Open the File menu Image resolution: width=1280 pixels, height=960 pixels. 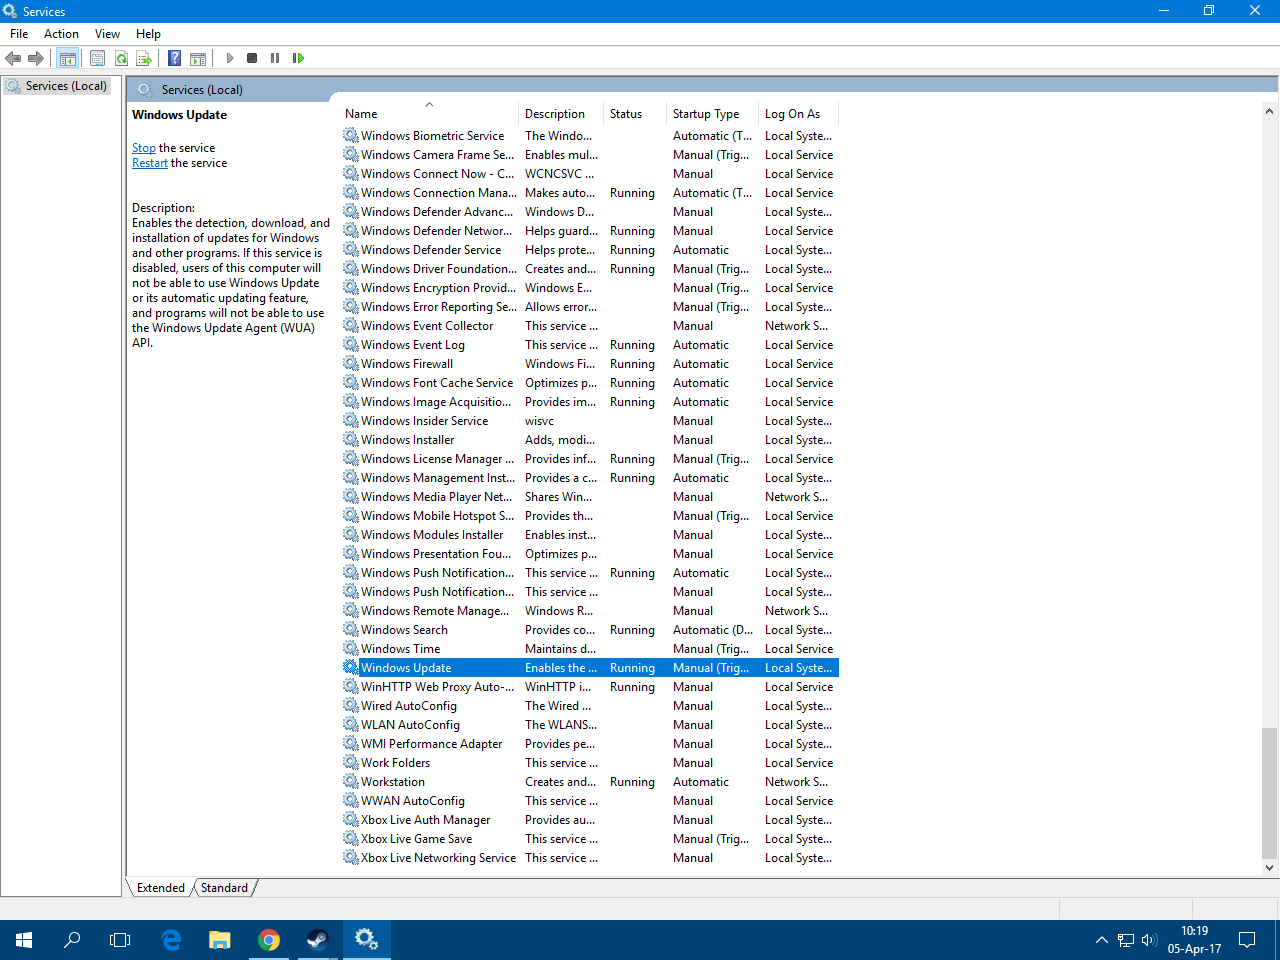pyautogui.click(x=19, y=34)
